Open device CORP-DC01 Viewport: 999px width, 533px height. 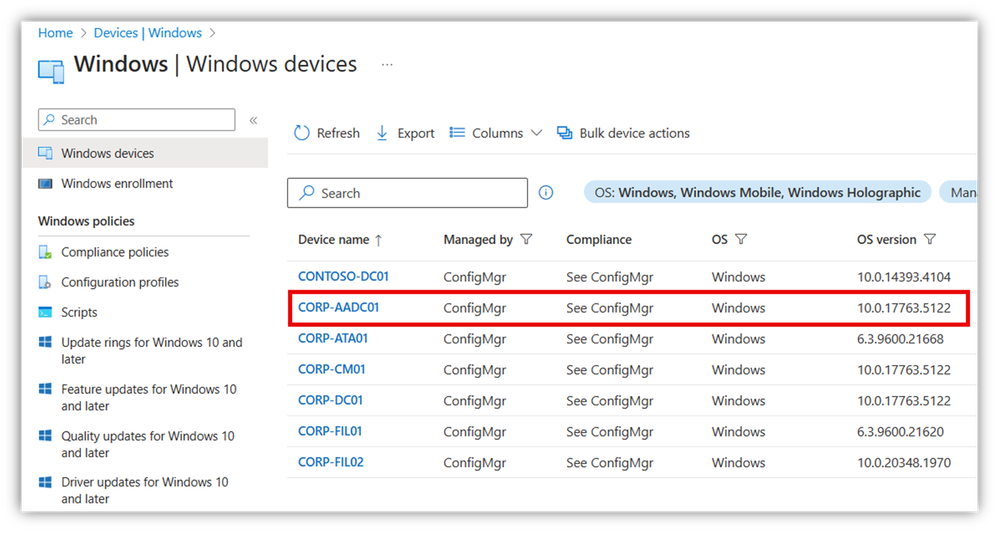pos(331,401)
